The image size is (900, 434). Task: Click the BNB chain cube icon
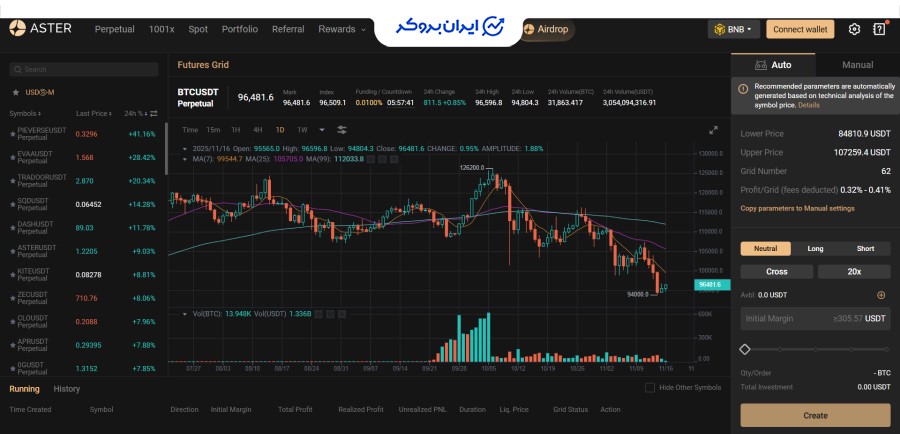pos(719,29)
